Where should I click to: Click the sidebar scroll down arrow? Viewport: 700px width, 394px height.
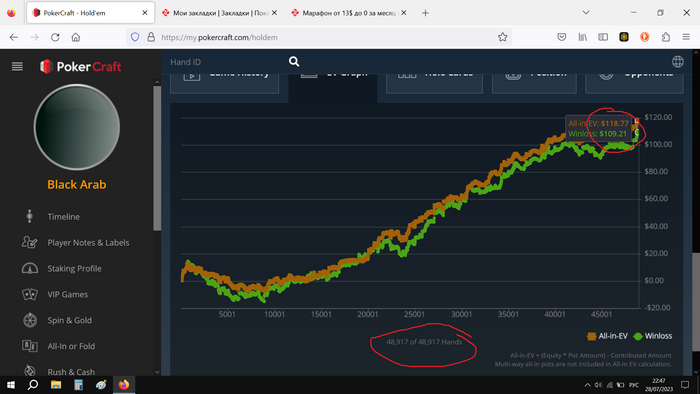tap(157, 372)
